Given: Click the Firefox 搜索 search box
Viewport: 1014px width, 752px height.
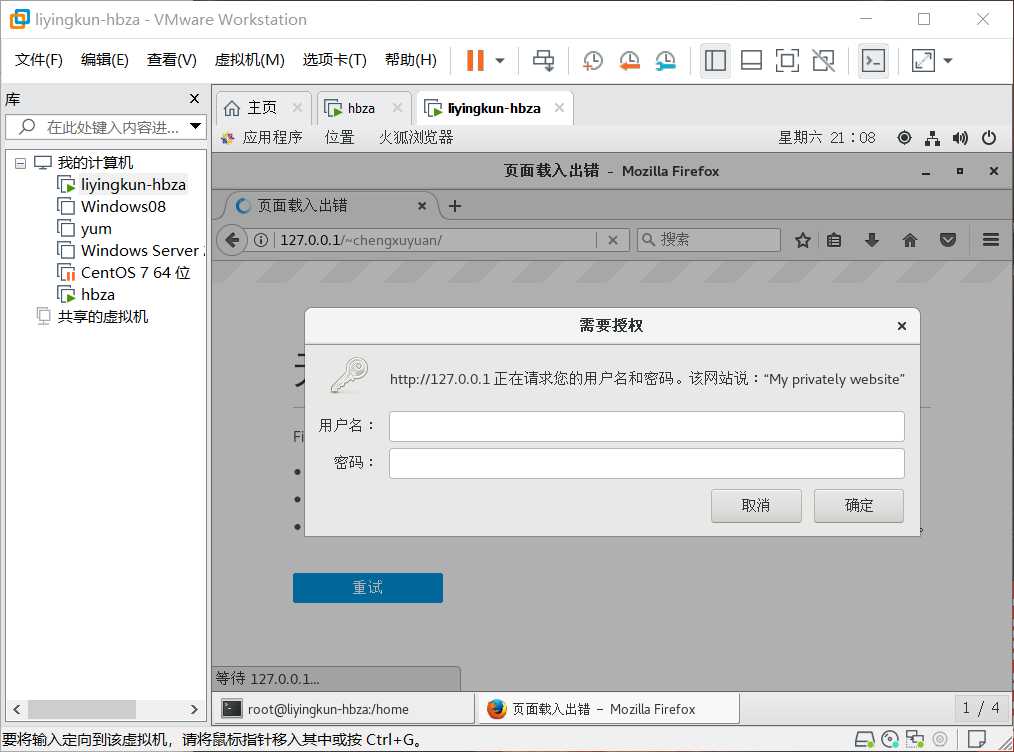Looking at the screenshot, I should [708, 240].
